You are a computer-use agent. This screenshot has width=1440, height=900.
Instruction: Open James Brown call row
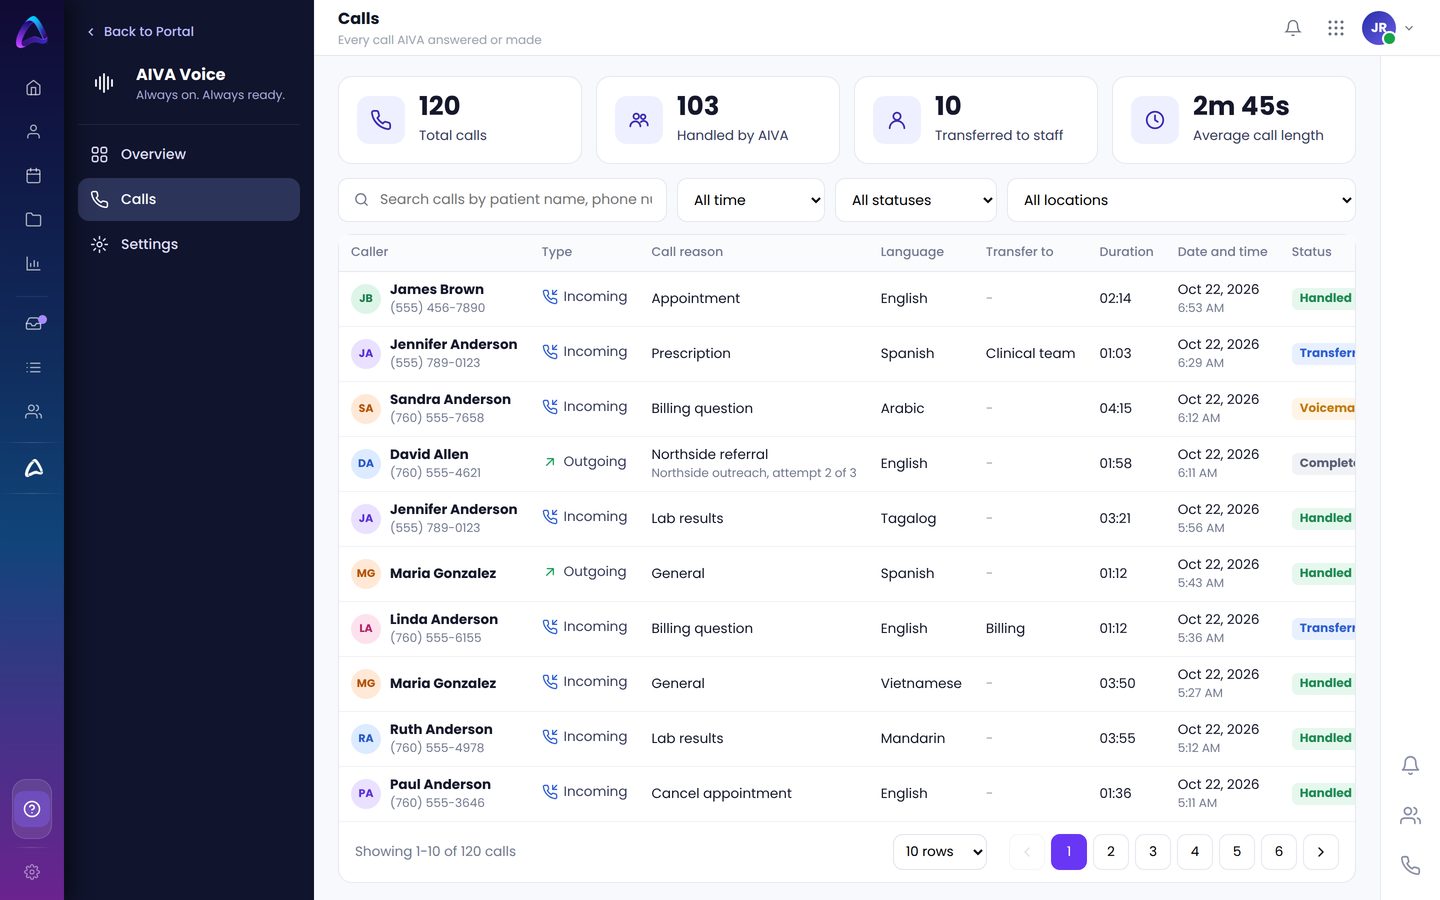click(847, 299)
